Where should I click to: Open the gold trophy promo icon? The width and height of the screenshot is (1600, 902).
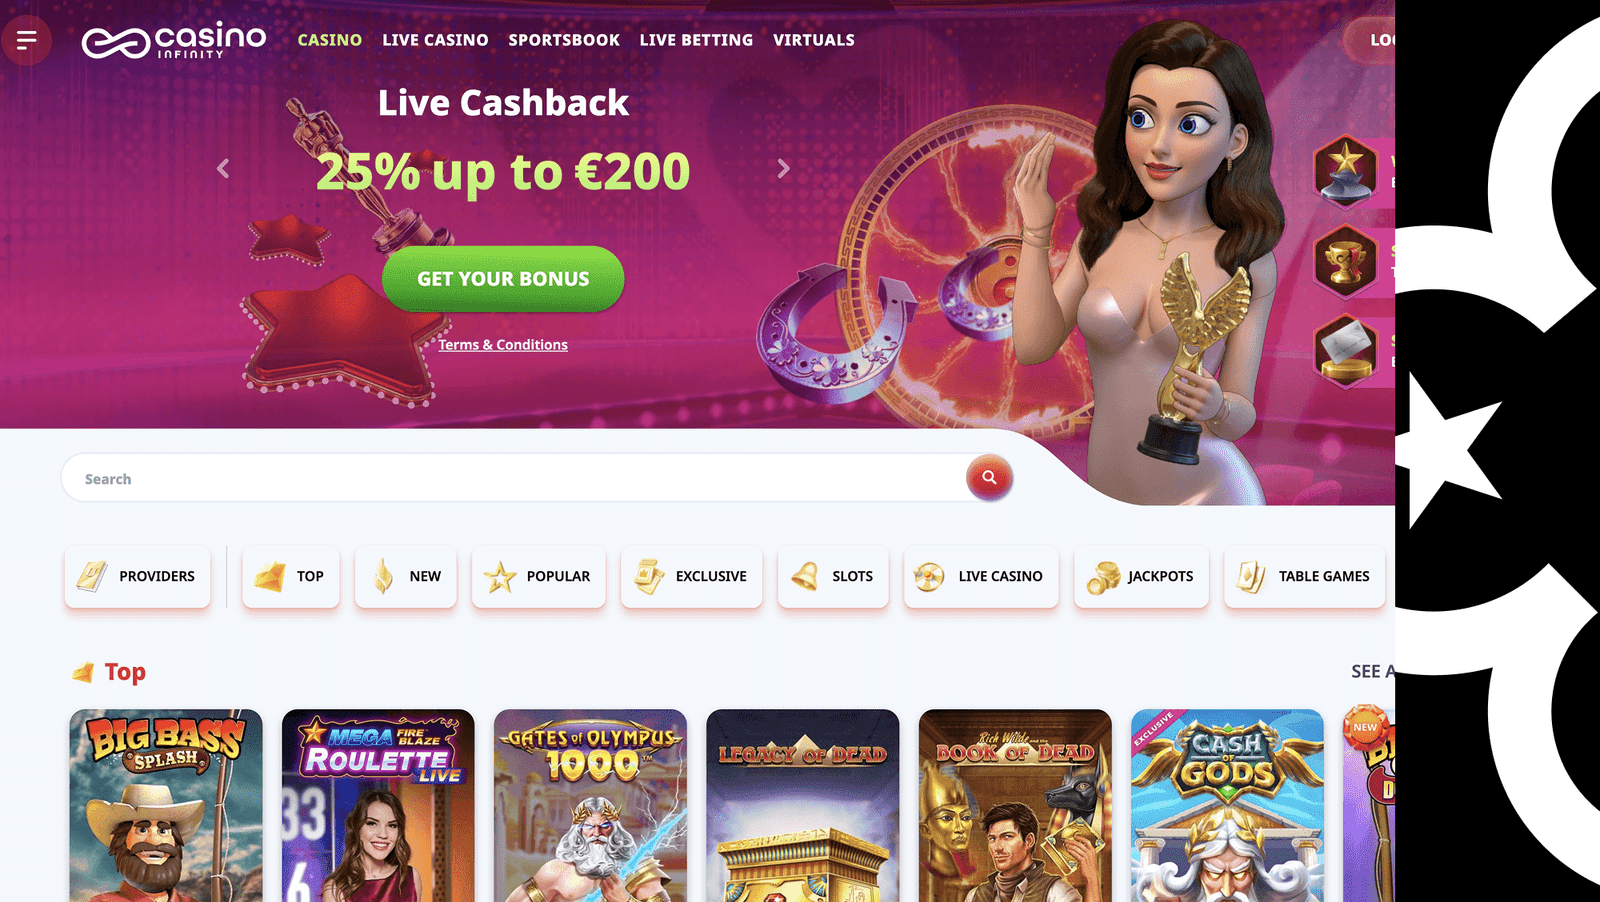click(1345, 261)
